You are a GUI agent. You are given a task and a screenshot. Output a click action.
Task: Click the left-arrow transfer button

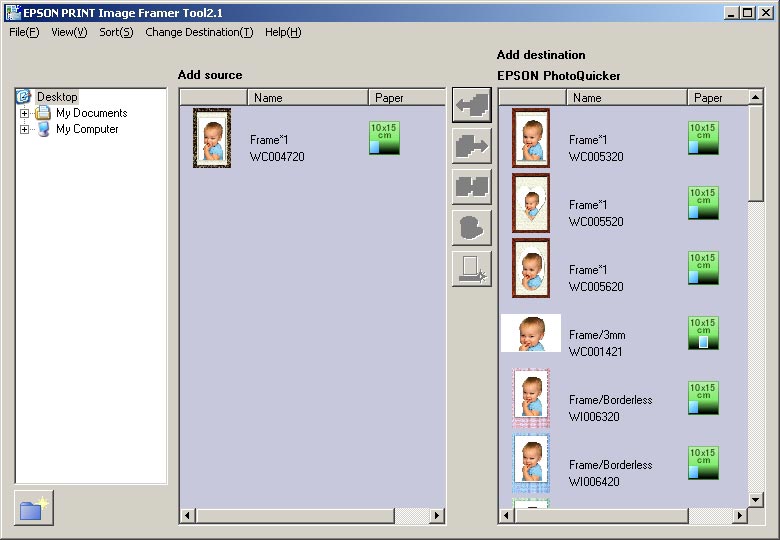click(472, 105)
